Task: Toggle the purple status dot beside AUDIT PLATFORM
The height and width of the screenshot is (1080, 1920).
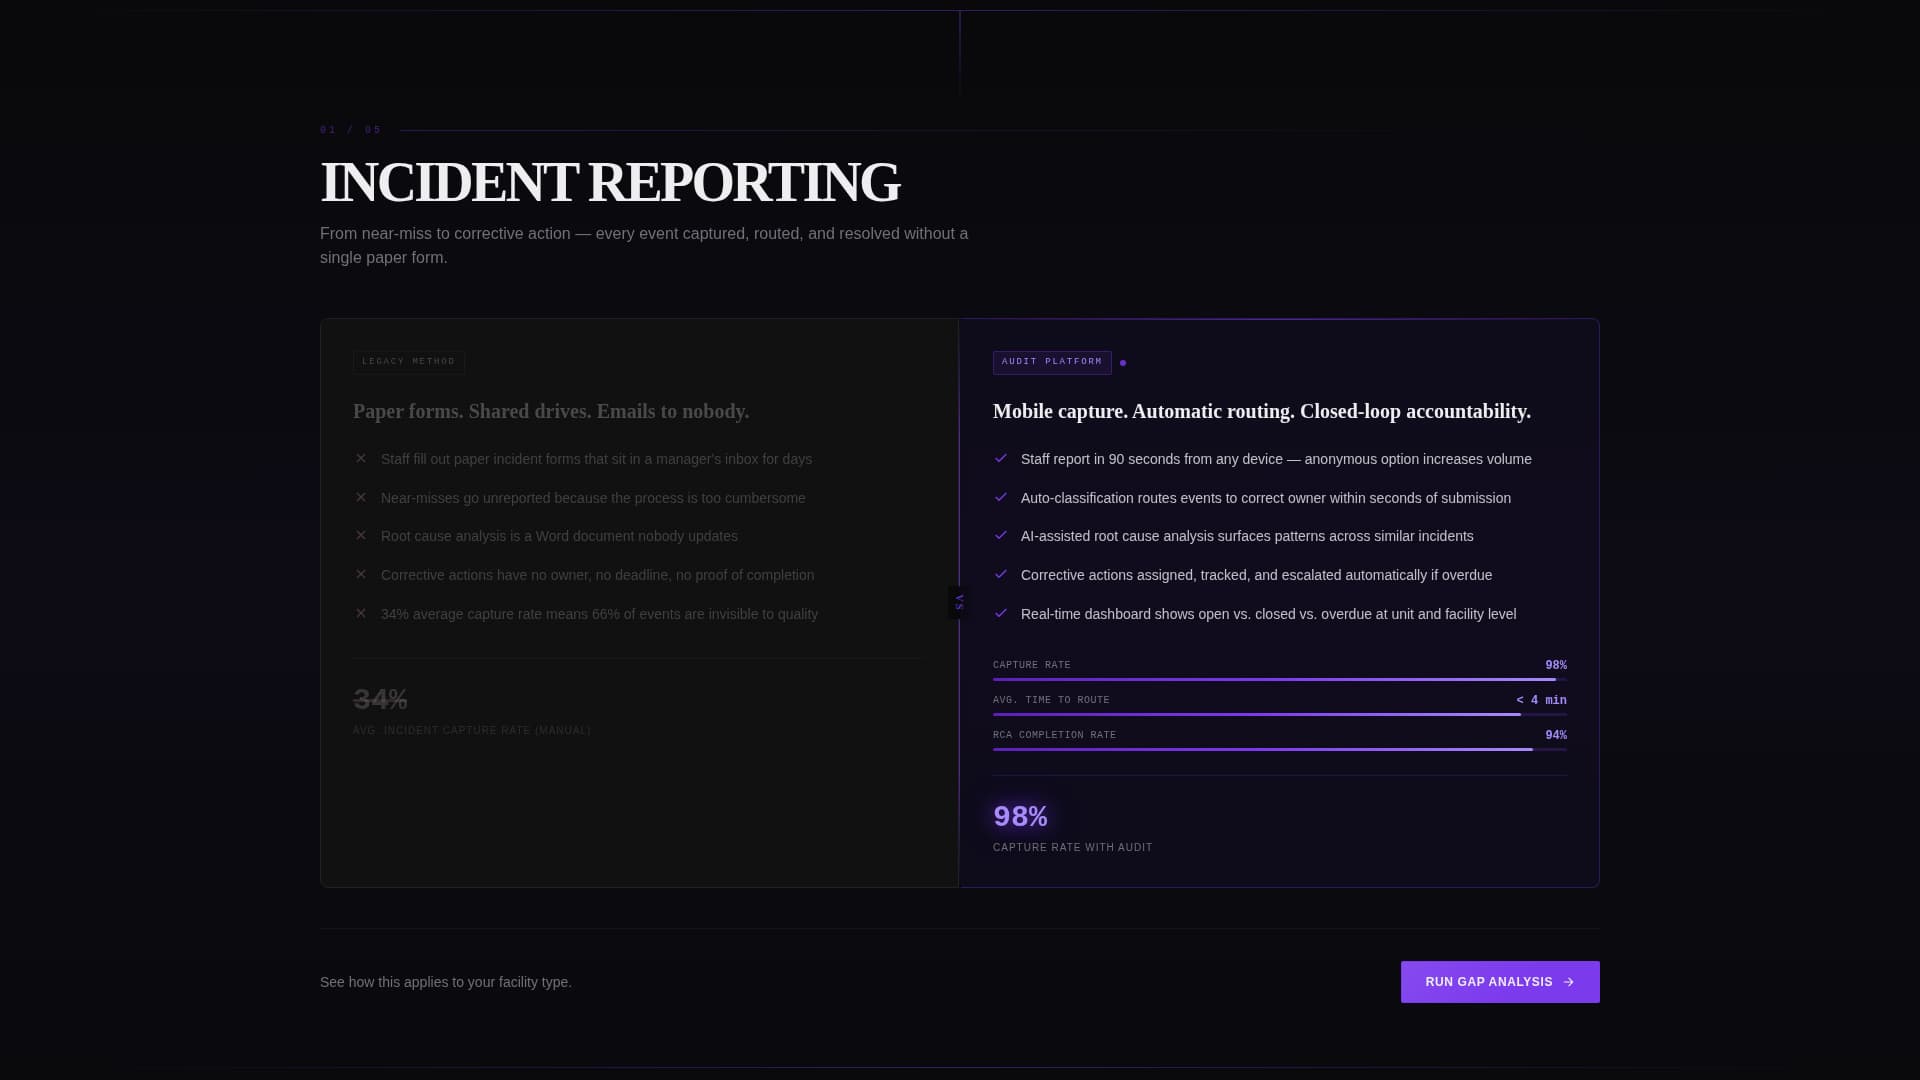Action: 1123,363
